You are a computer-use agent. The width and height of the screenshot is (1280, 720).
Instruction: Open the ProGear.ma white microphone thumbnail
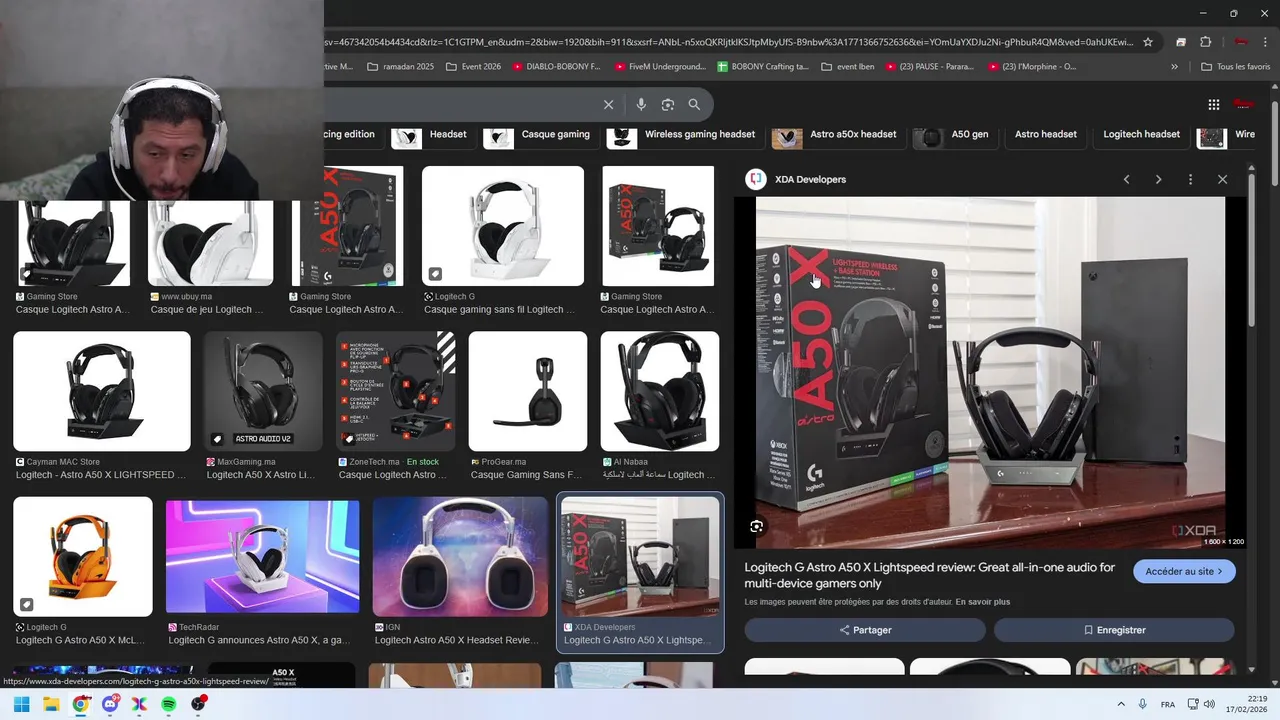pyautogui.click(x=528, y=391)
